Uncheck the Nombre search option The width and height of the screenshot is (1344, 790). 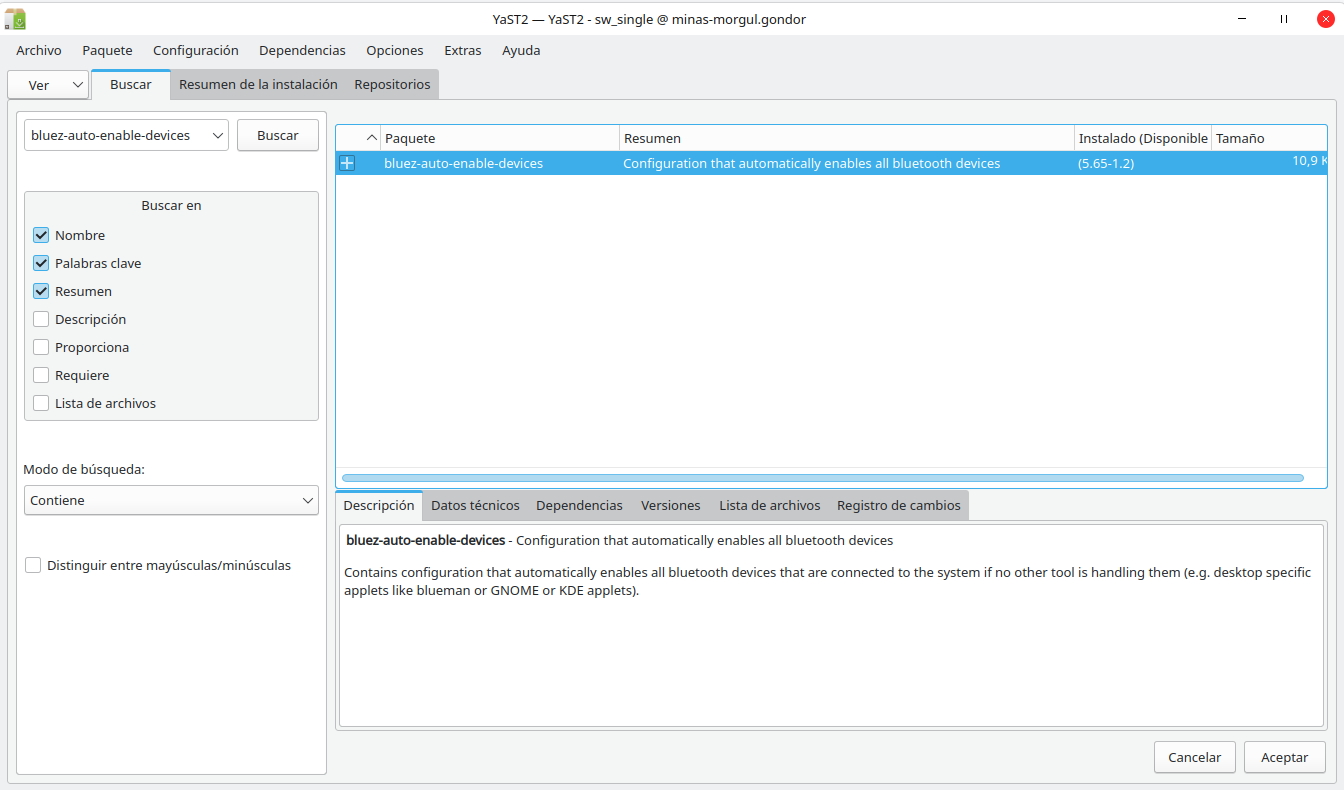tap(41, 235)
